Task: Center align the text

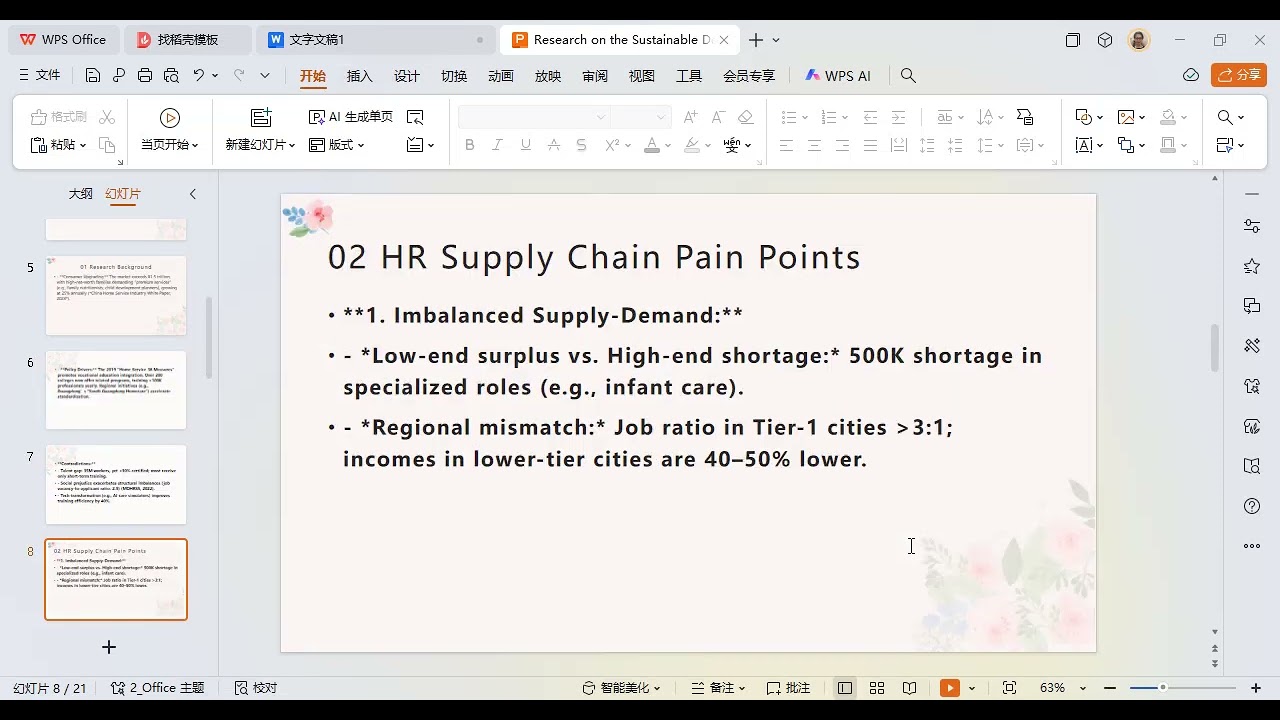Action: pos(814,145)
